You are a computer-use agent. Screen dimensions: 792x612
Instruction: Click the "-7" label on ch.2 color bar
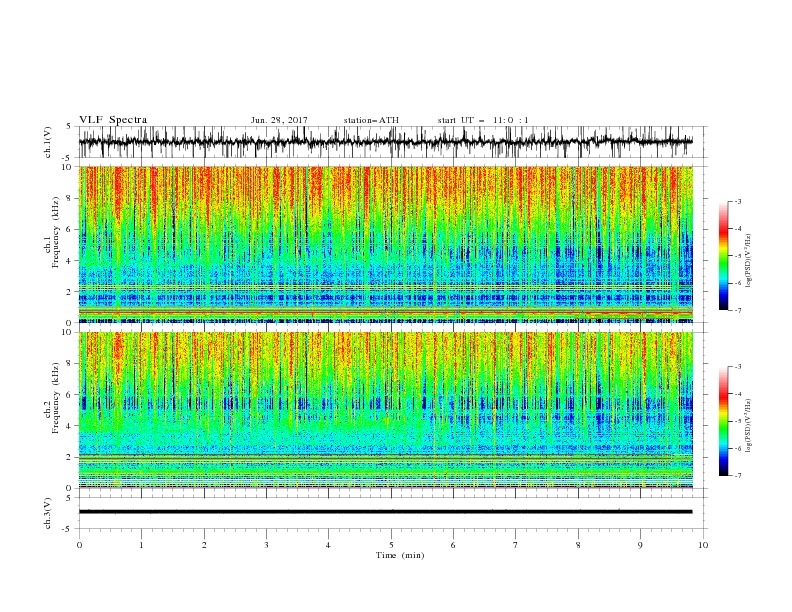pyautogui.click(x=737, y=475)
